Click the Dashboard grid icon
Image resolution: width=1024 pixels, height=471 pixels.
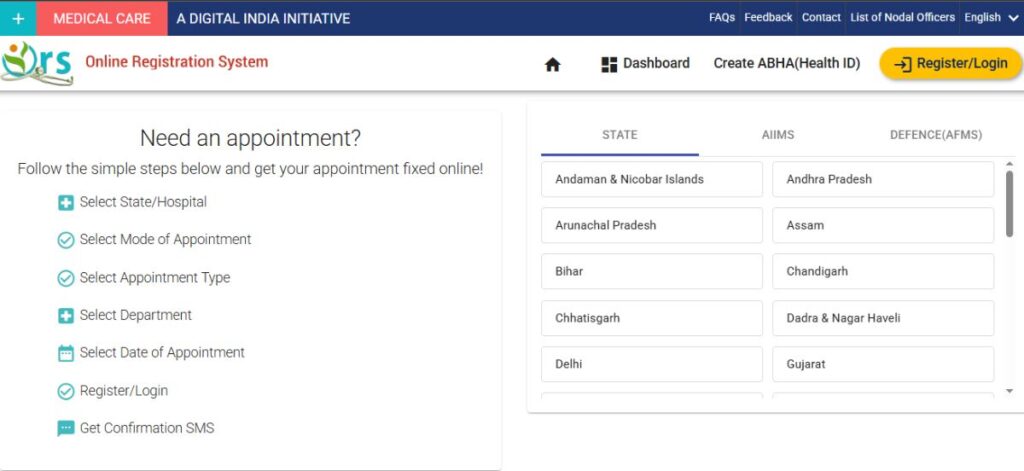pos(609,64)
